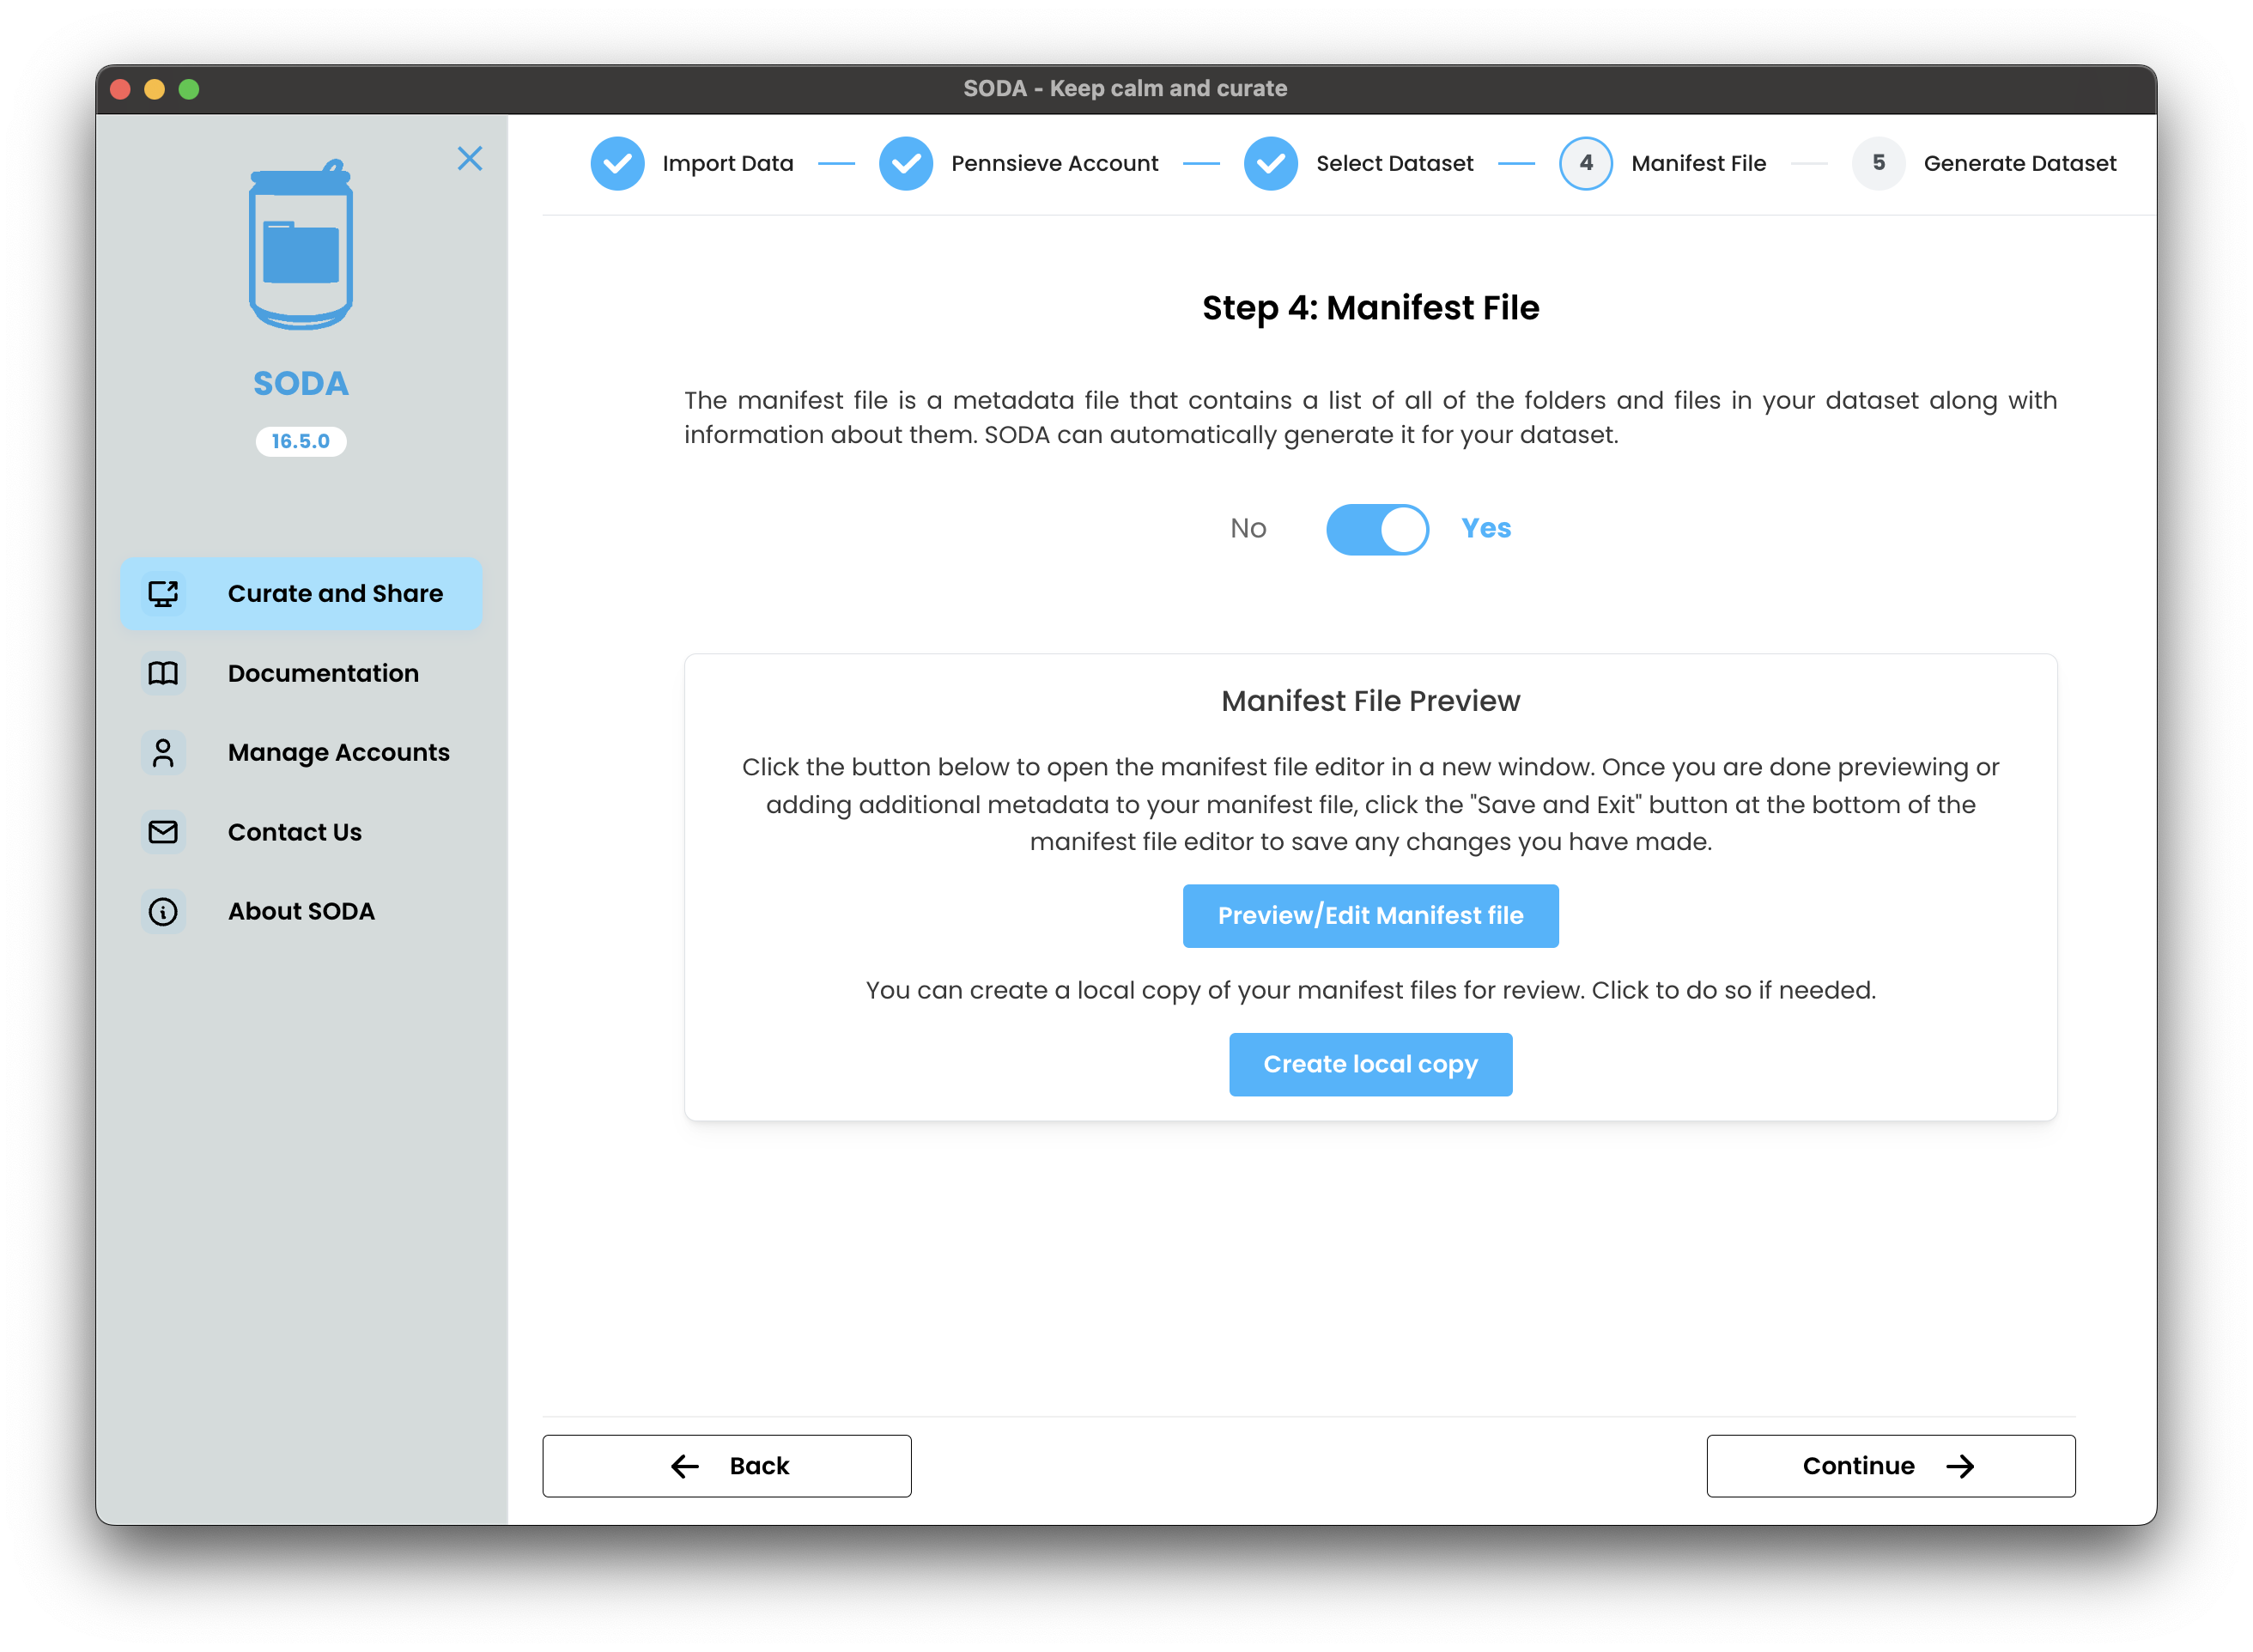Collapse the sidebar with the X icon
Screen dimensions: 2253x1652
tap(469, 159)
